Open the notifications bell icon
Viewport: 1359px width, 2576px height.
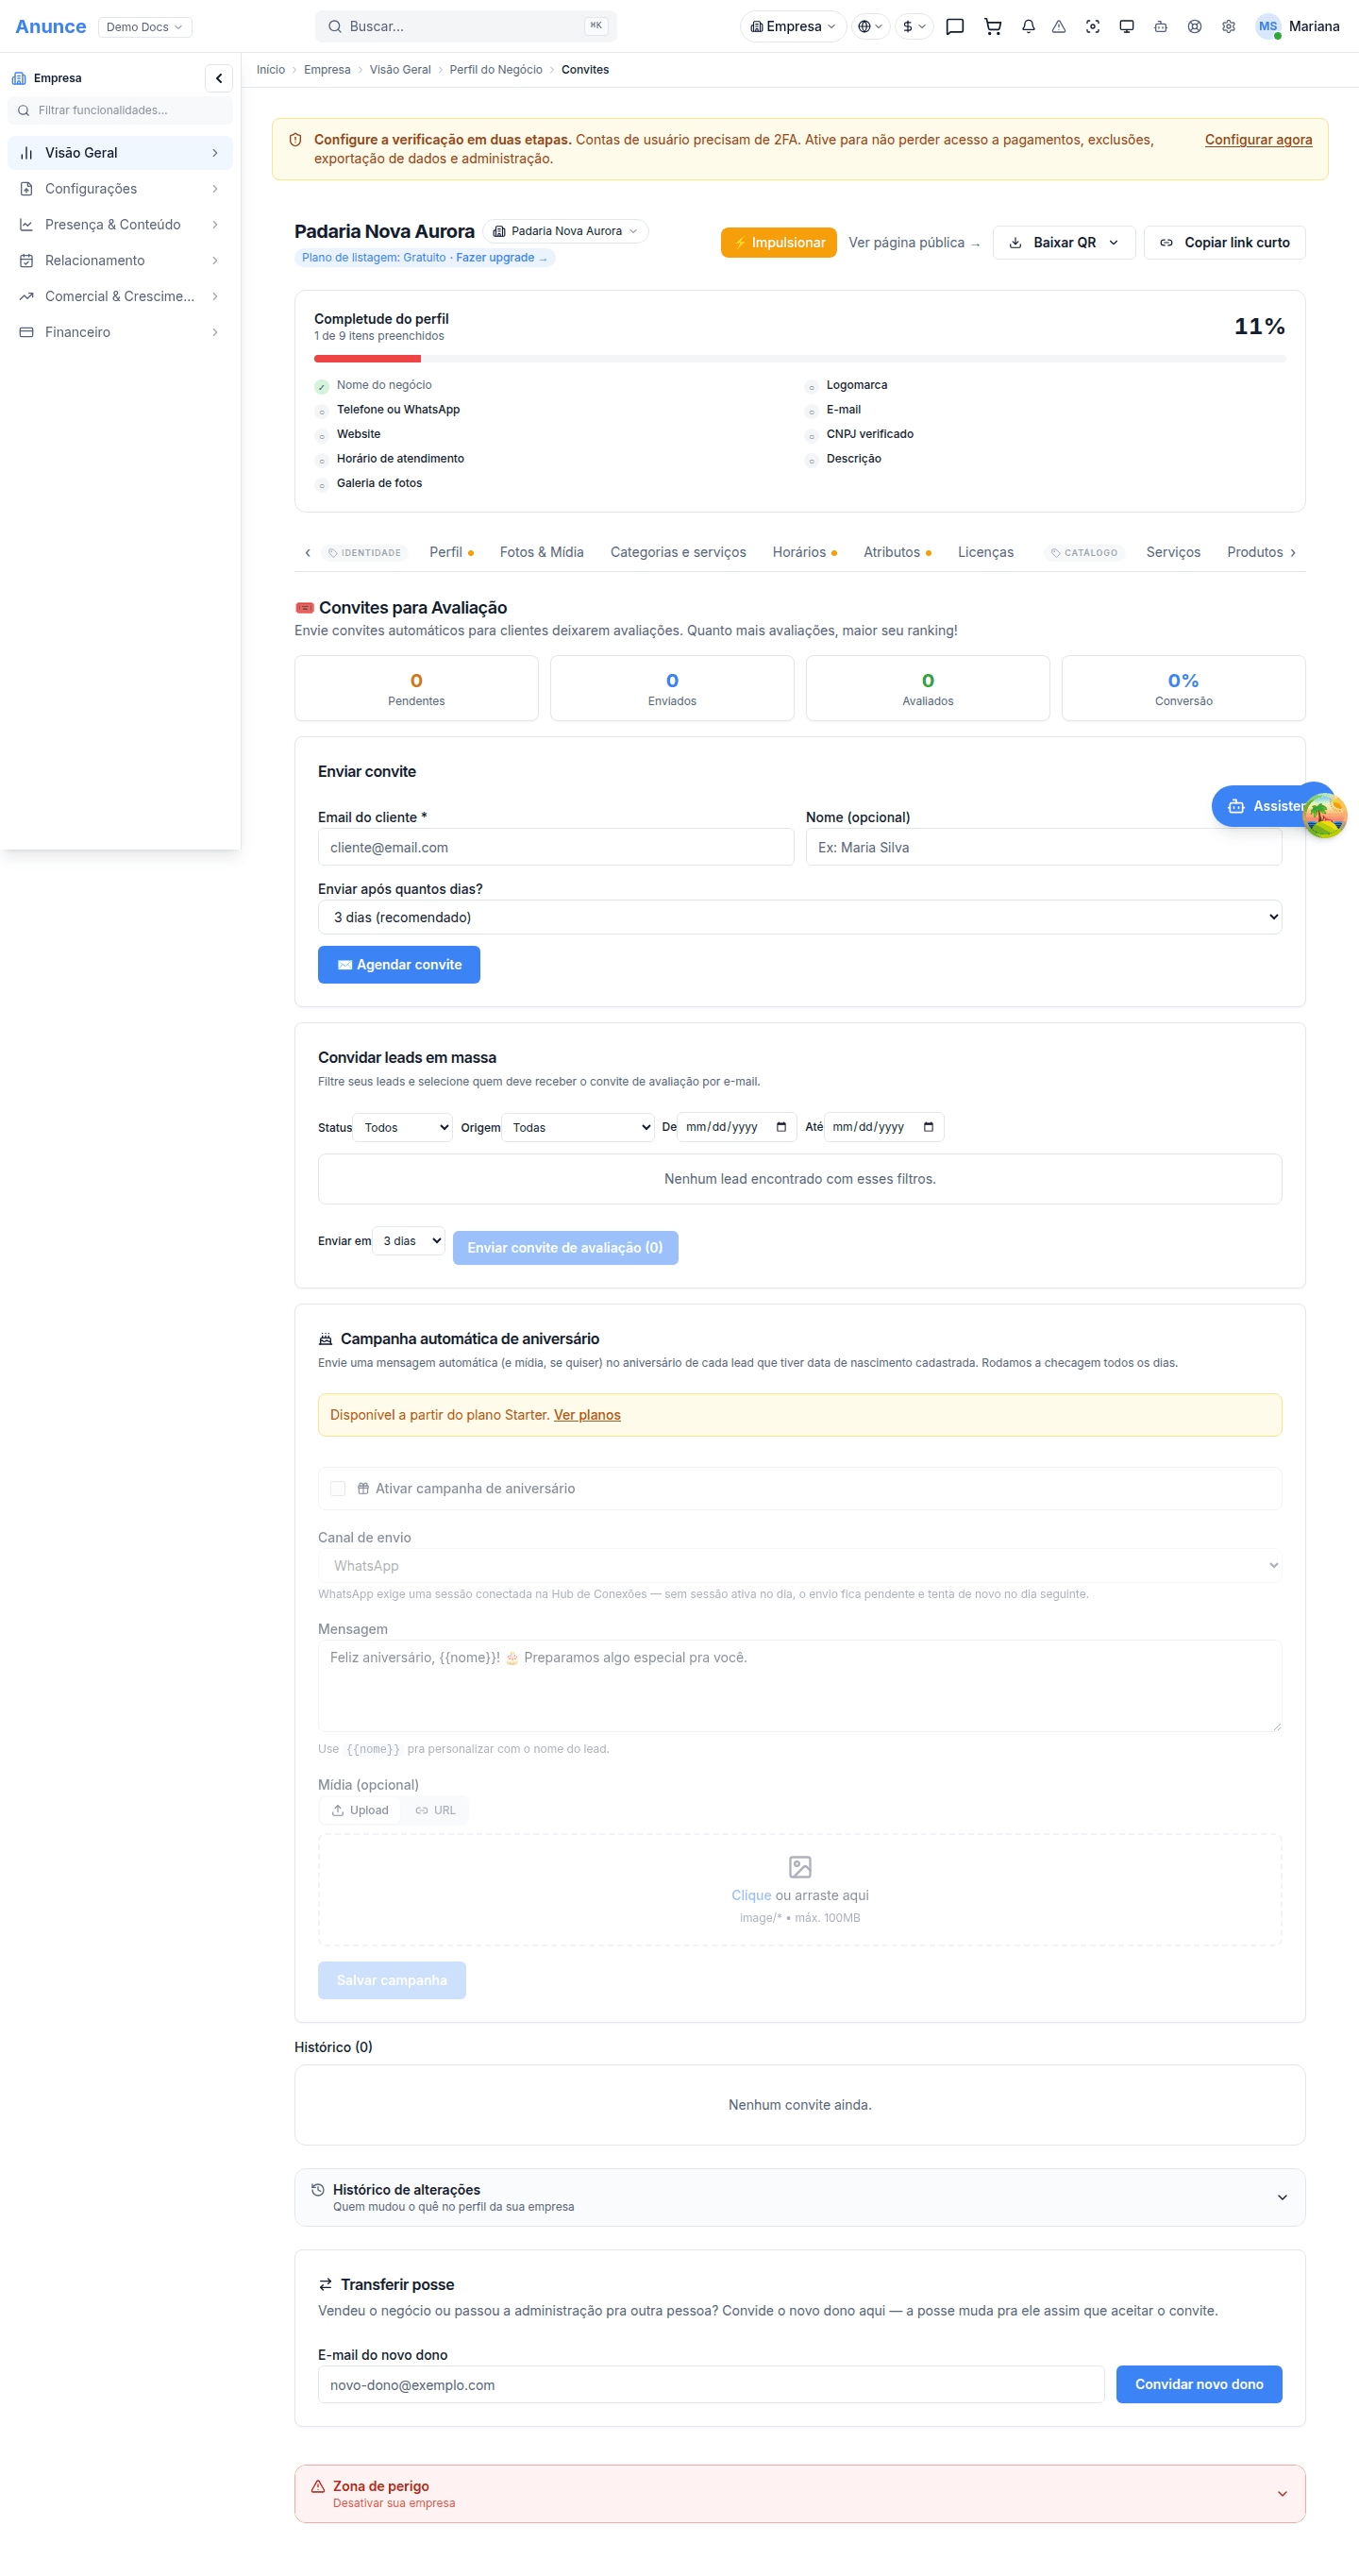click(1028, 27)
